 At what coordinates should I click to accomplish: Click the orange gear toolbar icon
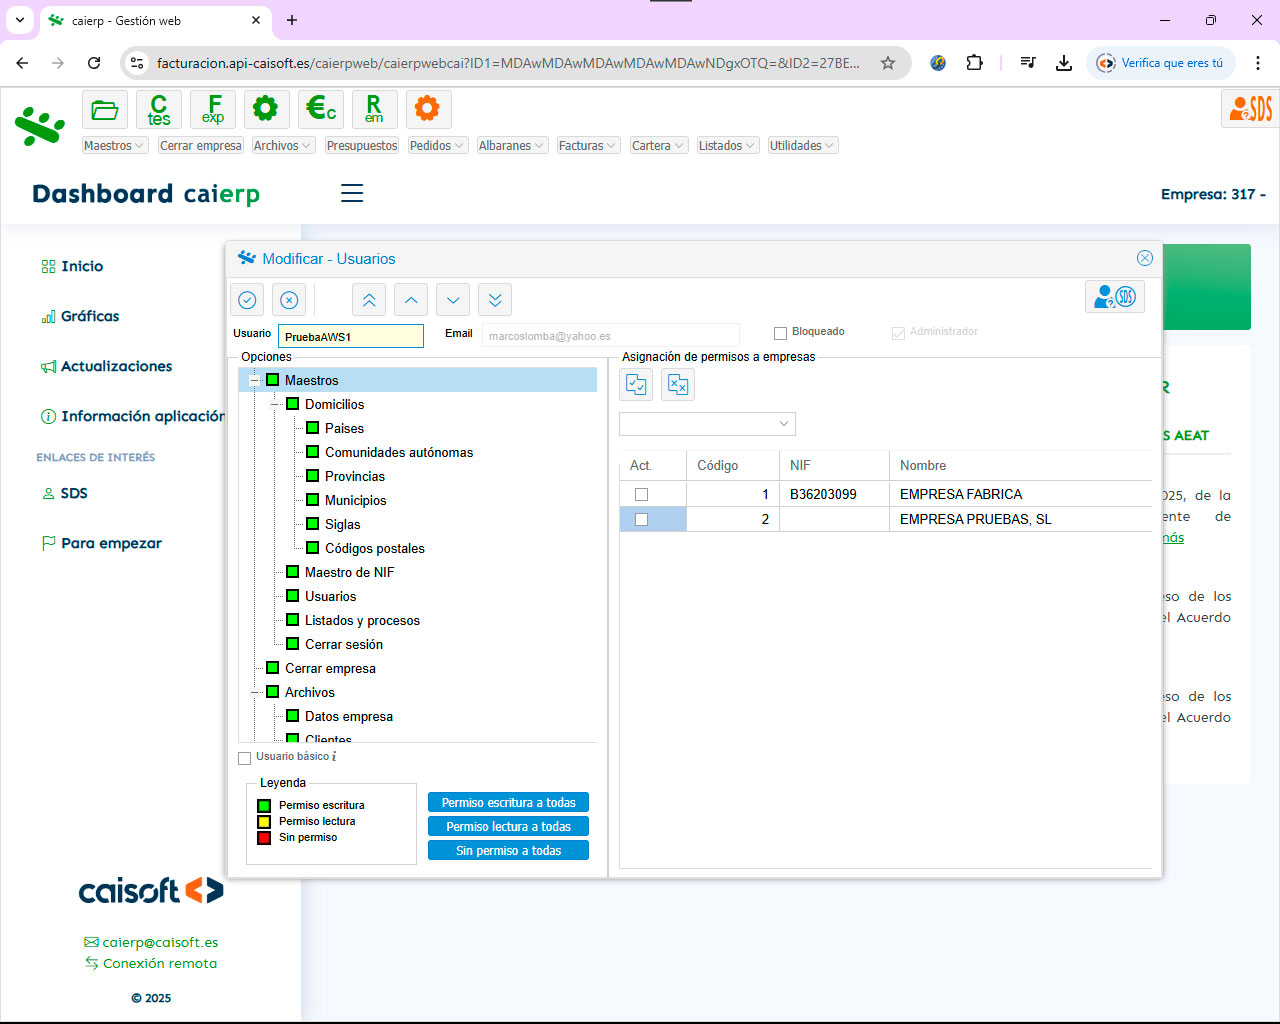[x=428, y=110]
